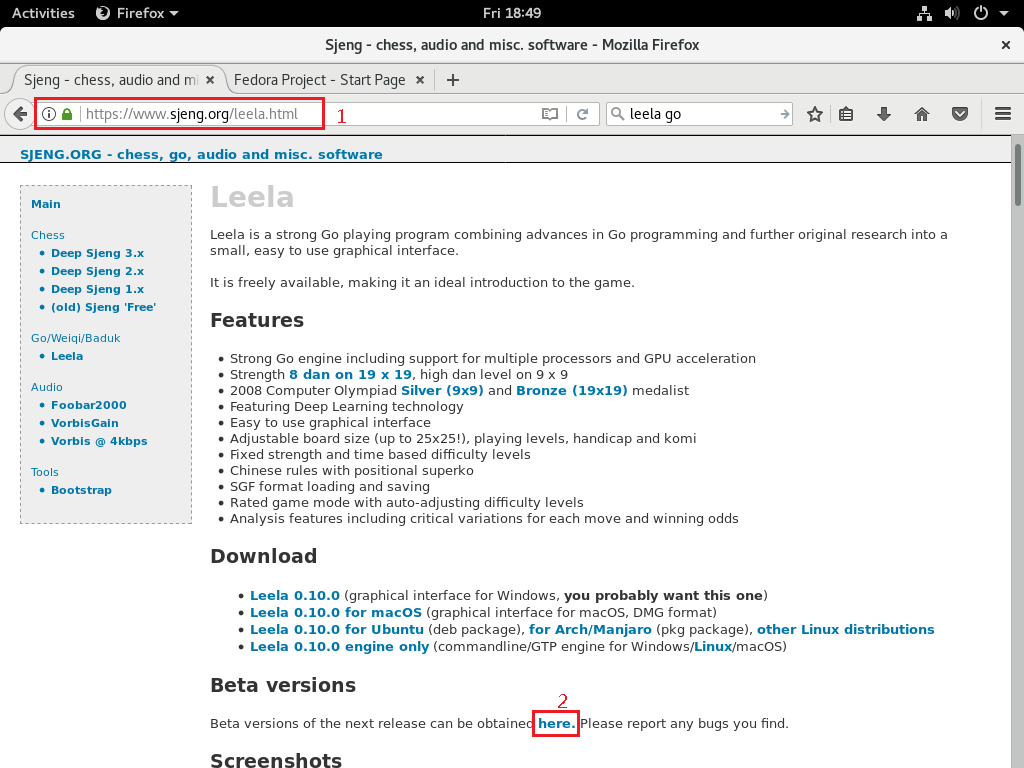Open Bootstrap sidebar link

tap(82, 490)
